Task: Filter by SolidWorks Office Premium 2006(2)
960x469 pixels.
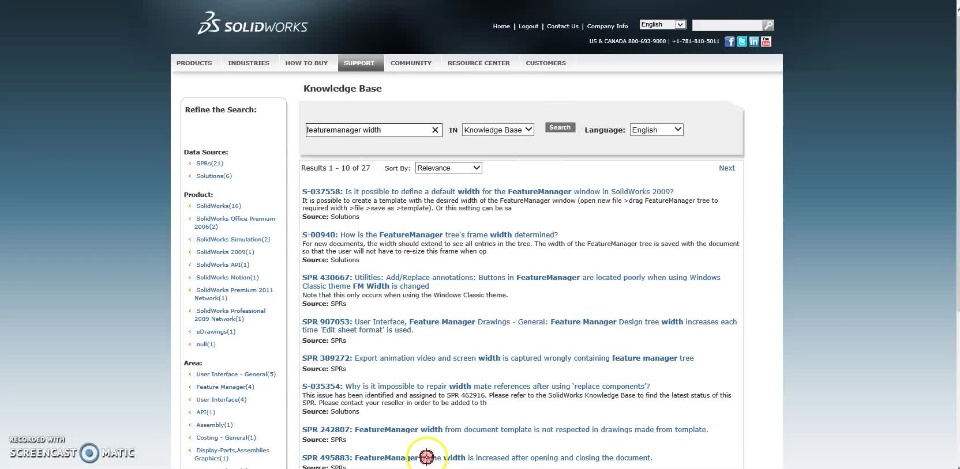Action: [235, 222]
